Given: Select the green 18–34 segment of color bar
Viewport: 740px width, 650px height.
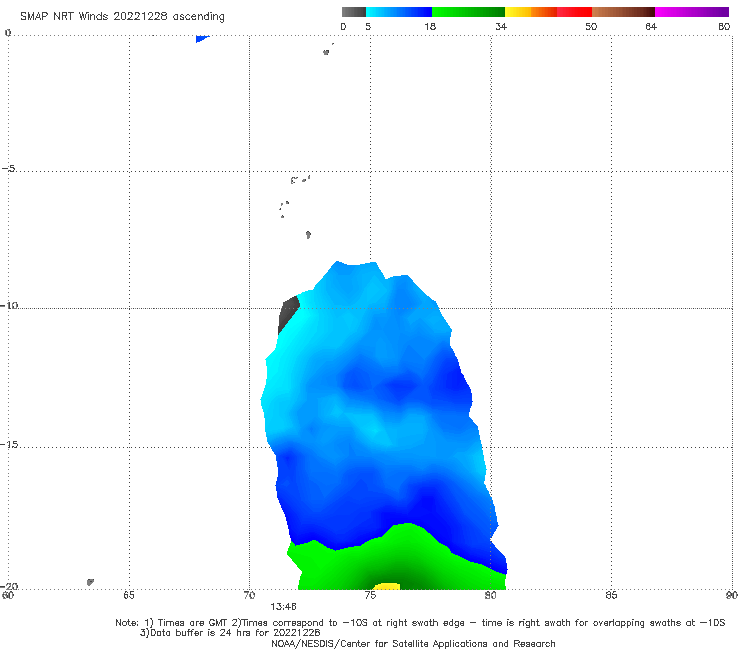Looking at the screenshot, I should point(468,12).
